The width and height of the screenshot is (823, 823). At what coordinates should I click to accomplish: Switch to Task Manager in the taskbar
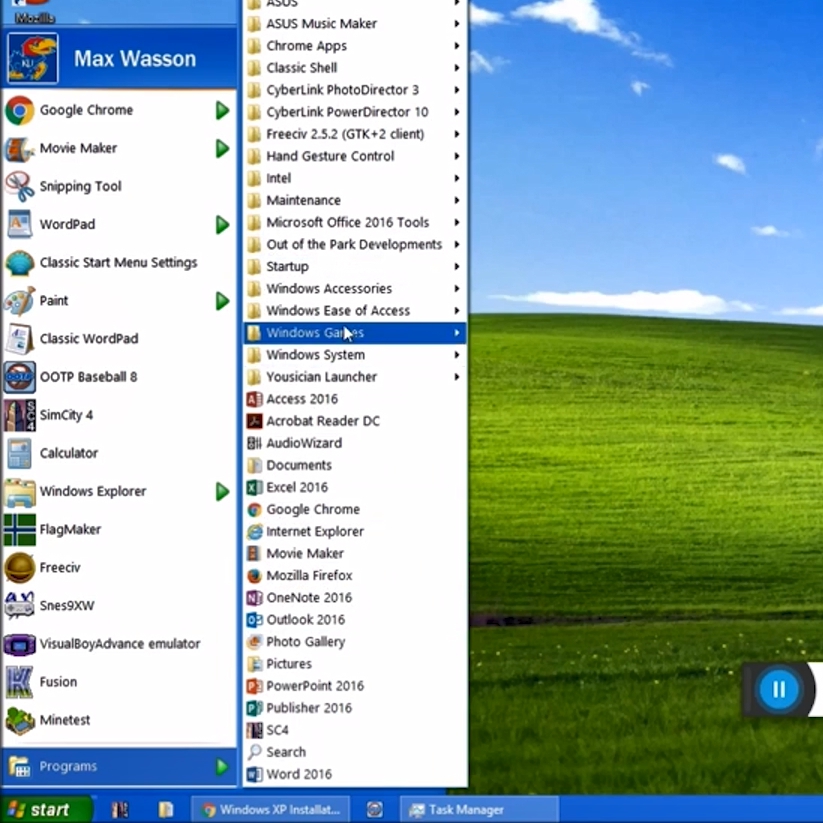(x=479, y=810)
